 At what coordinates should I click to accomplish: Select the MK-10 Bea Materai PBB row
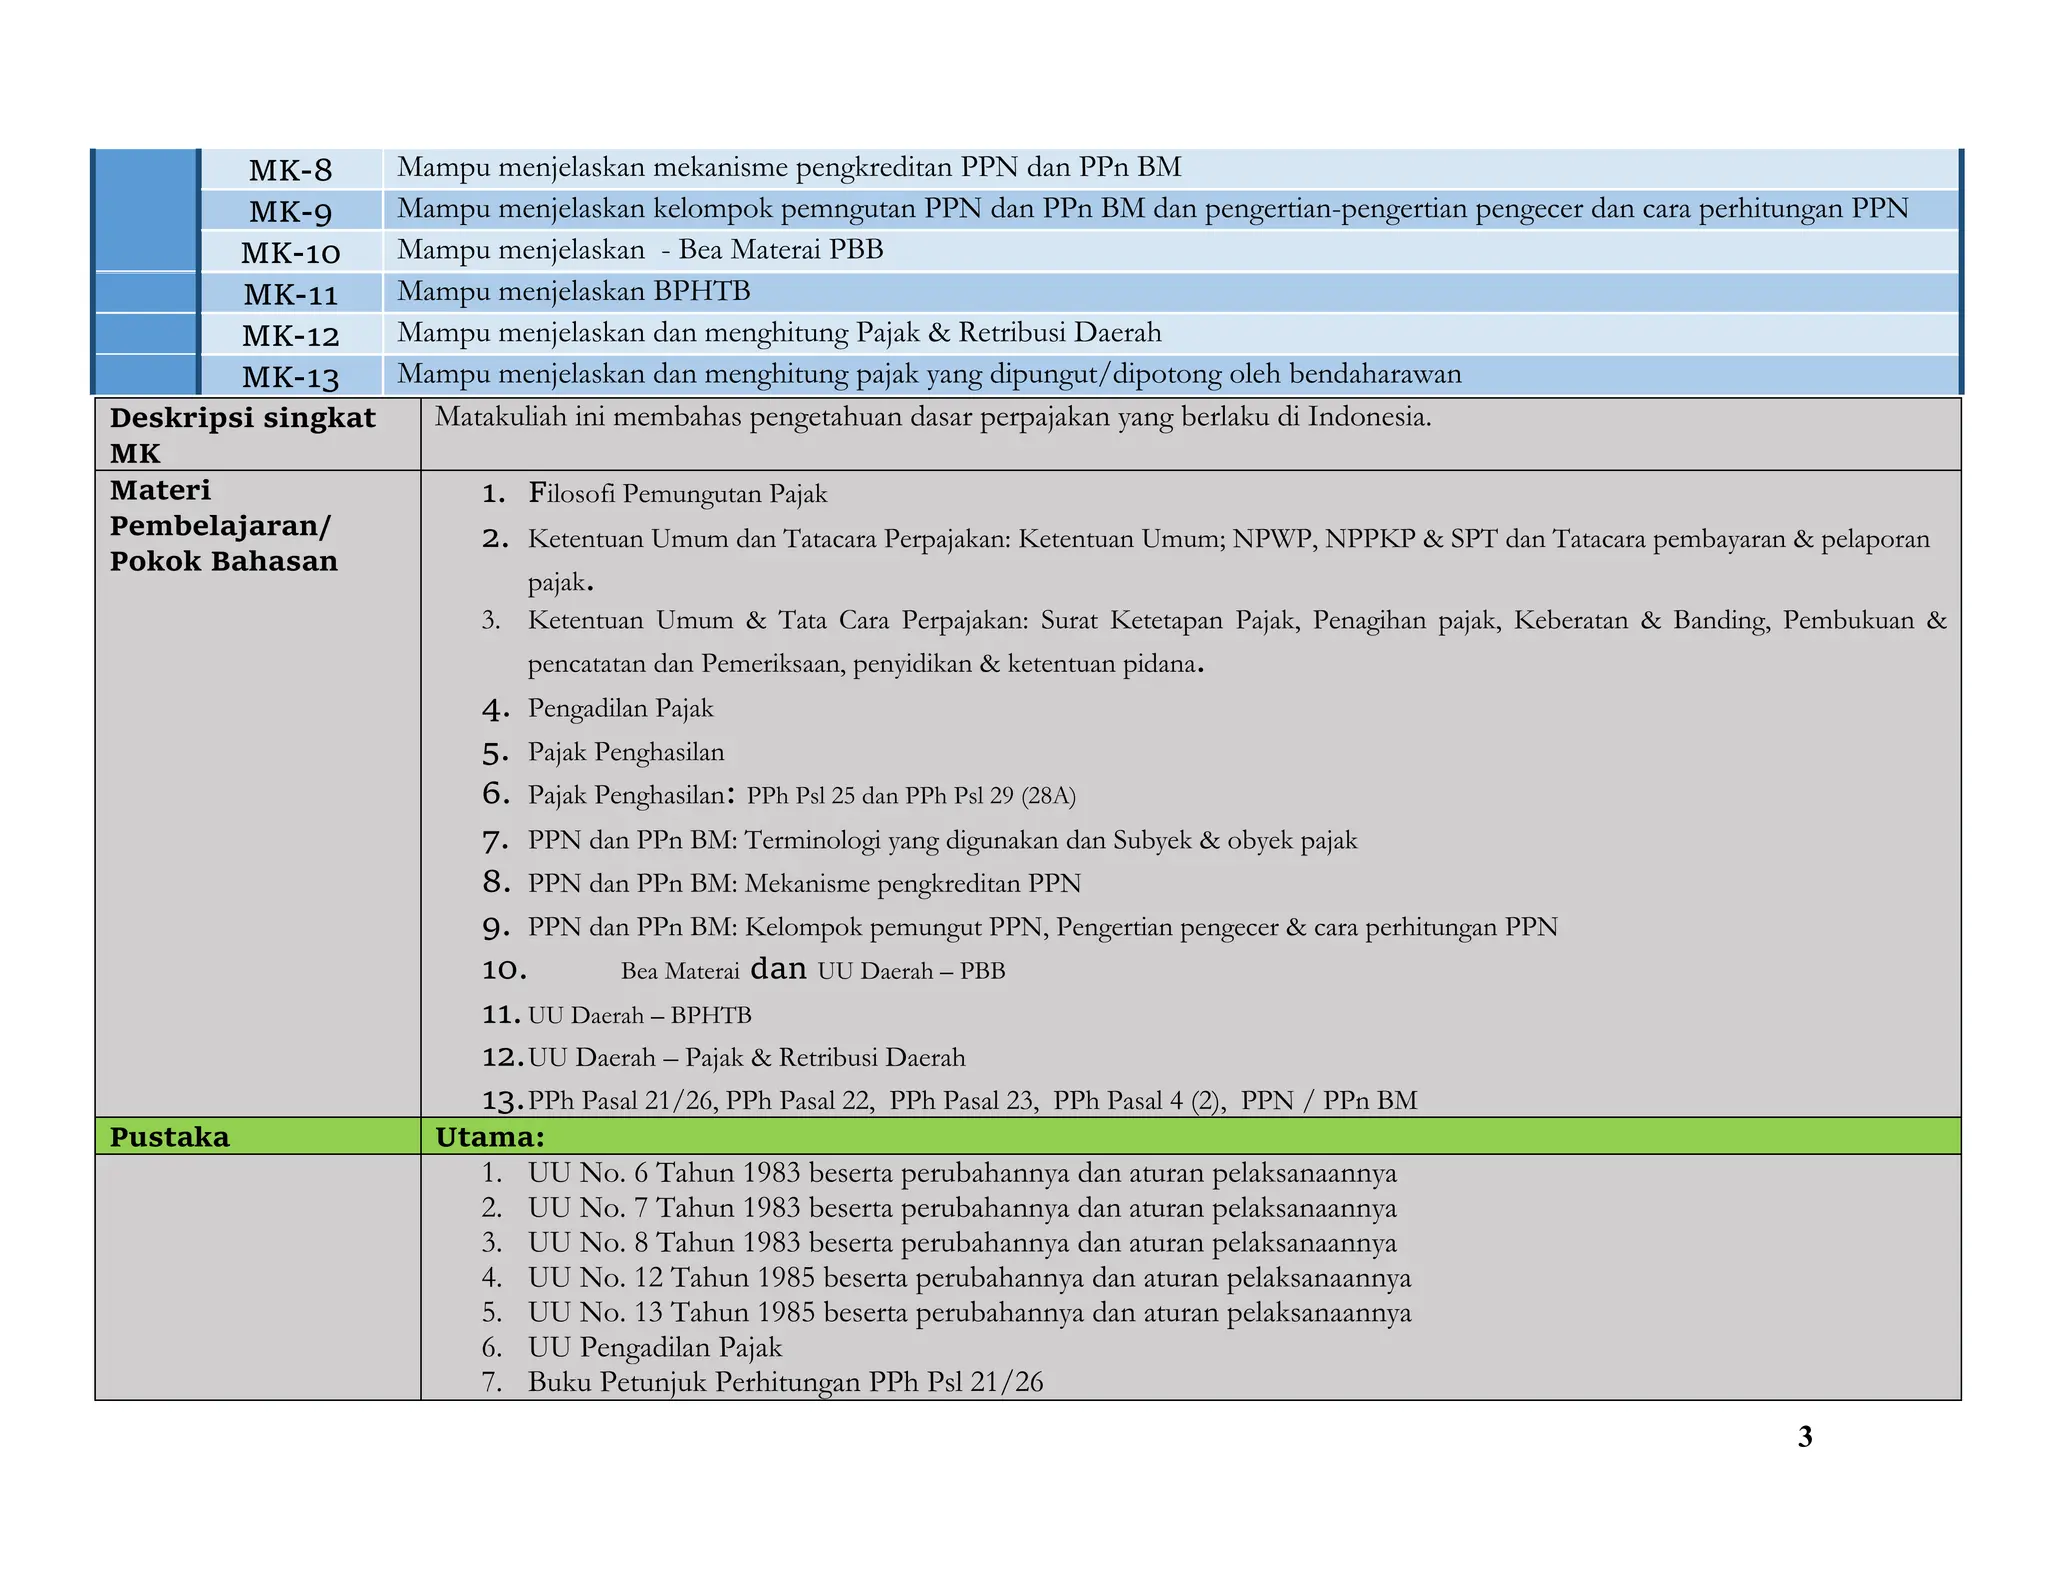pyautogui.click(x=640, y=250)
